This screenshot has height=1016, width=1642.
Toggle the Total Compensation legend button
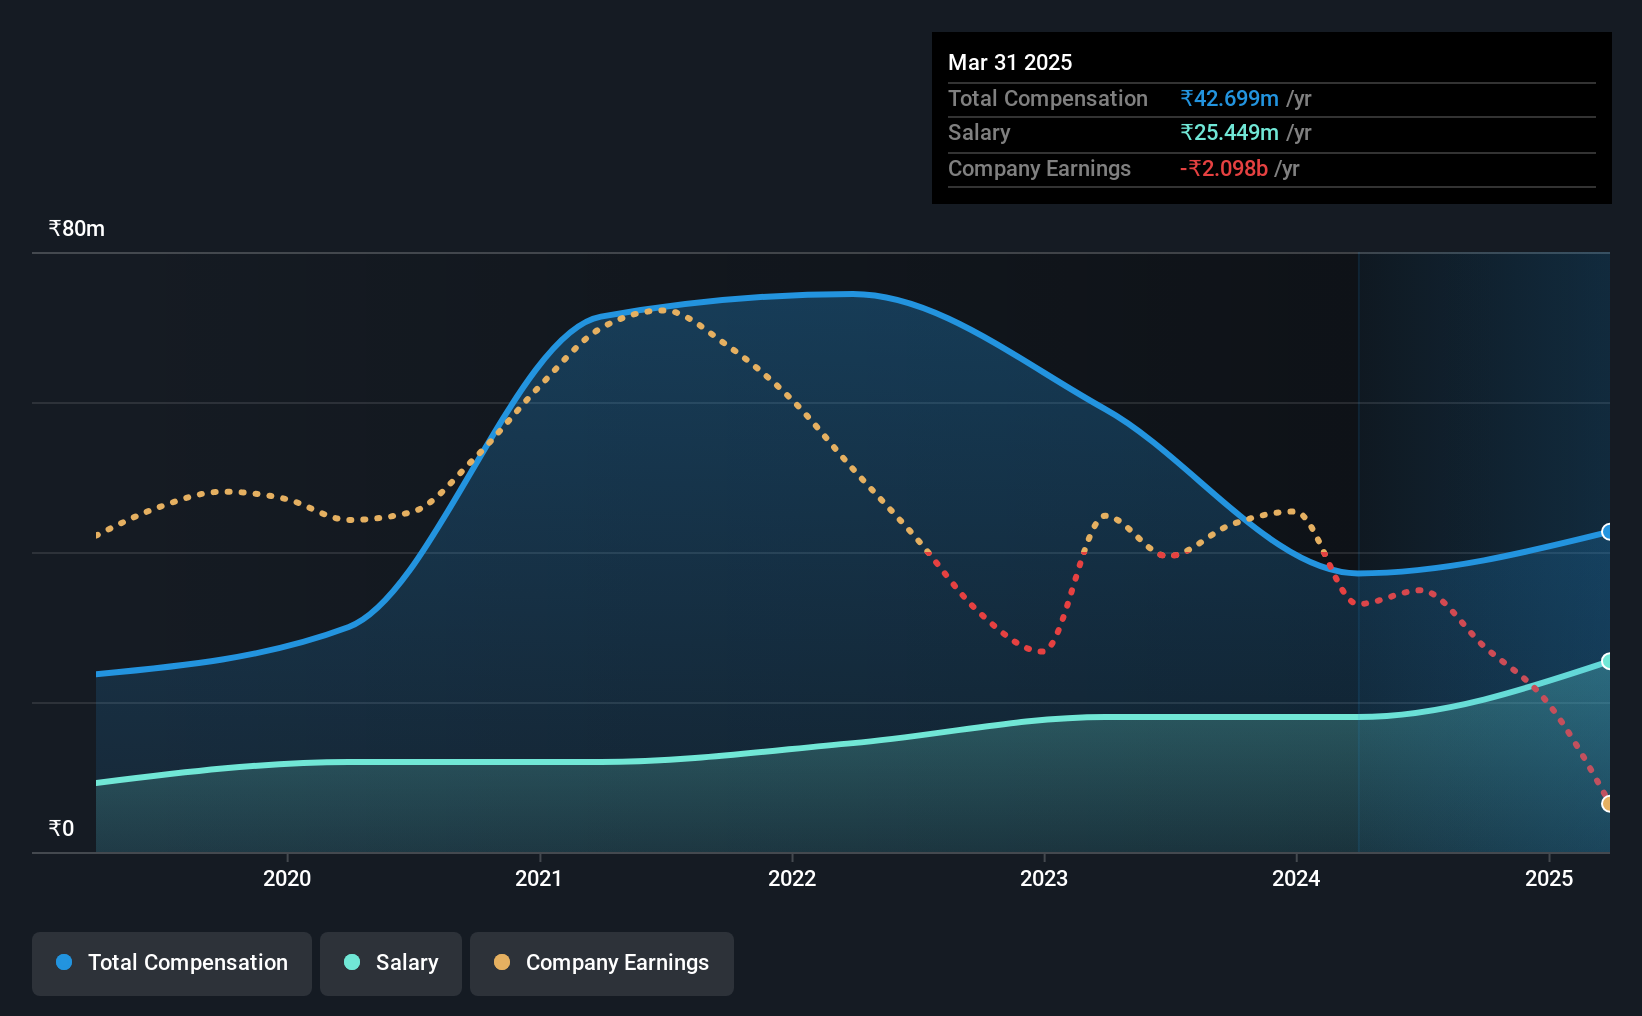172,963
